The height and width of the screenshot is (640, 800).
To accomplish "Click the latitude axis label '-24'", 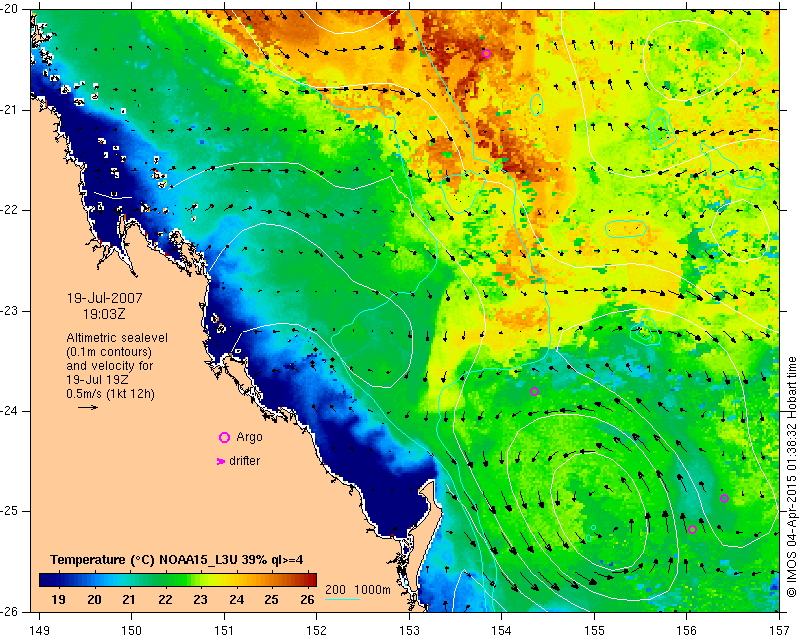I will point(11,411).
